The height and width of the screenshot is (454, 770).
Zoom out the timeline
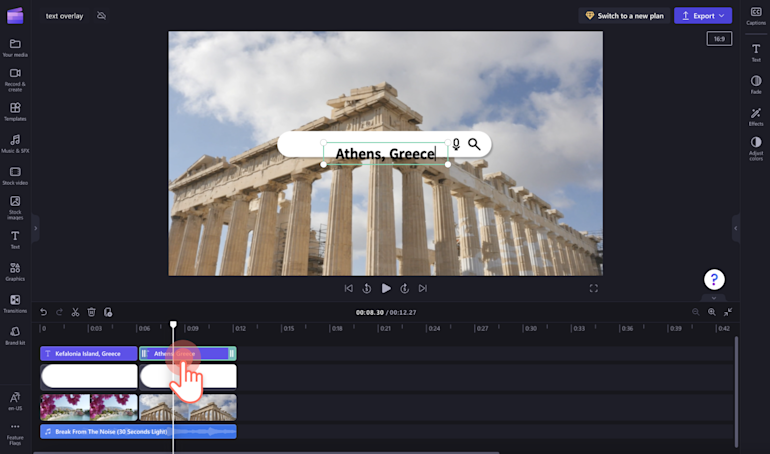695,312
